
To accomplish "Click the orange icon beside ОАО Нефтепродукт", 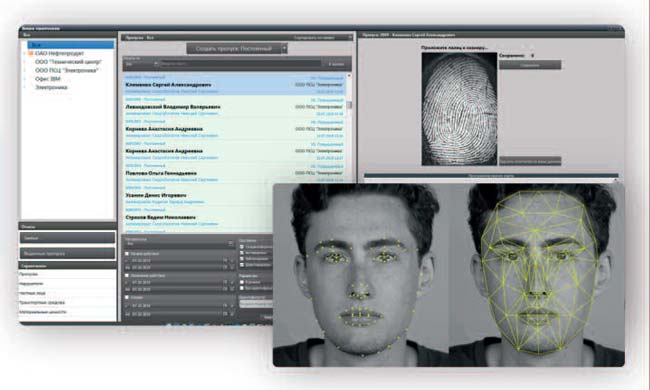I will (x=31, y=53).
